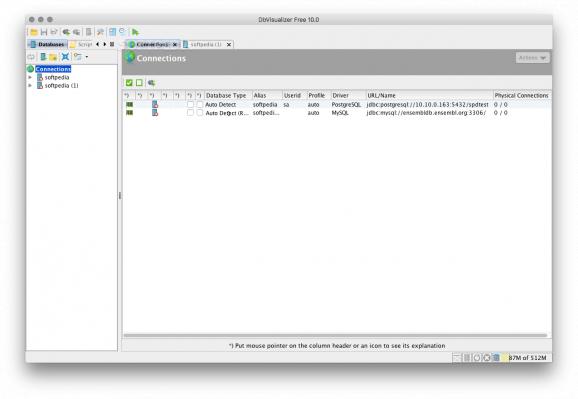Select softpedia connection in tree

(x=57, y=77)
